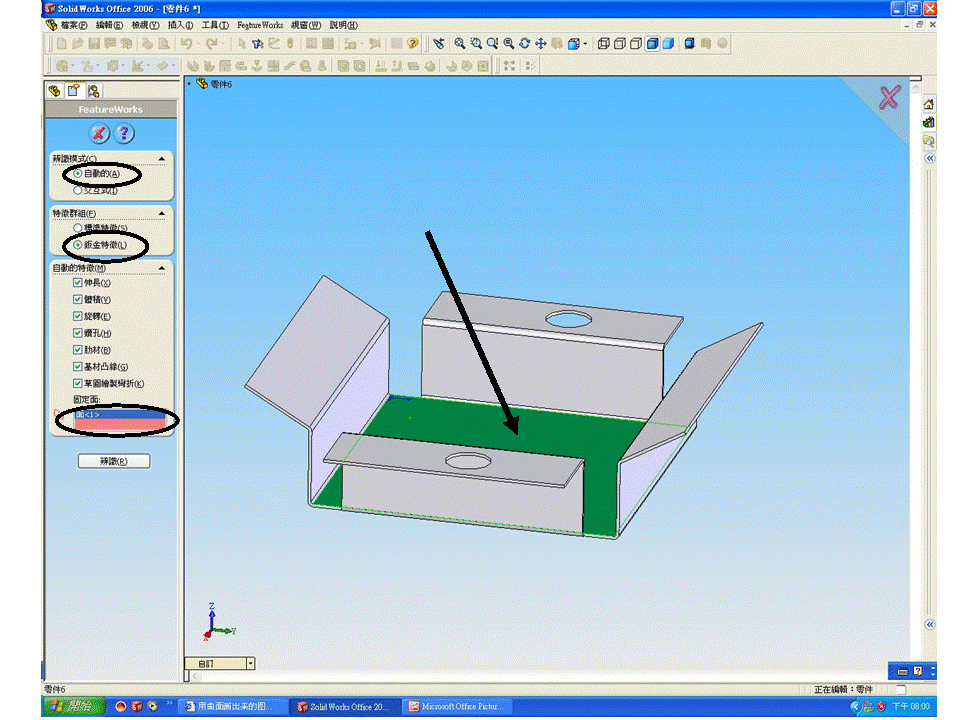
Task: Click the Undo toolbar icon
Action: click(187, 43)
